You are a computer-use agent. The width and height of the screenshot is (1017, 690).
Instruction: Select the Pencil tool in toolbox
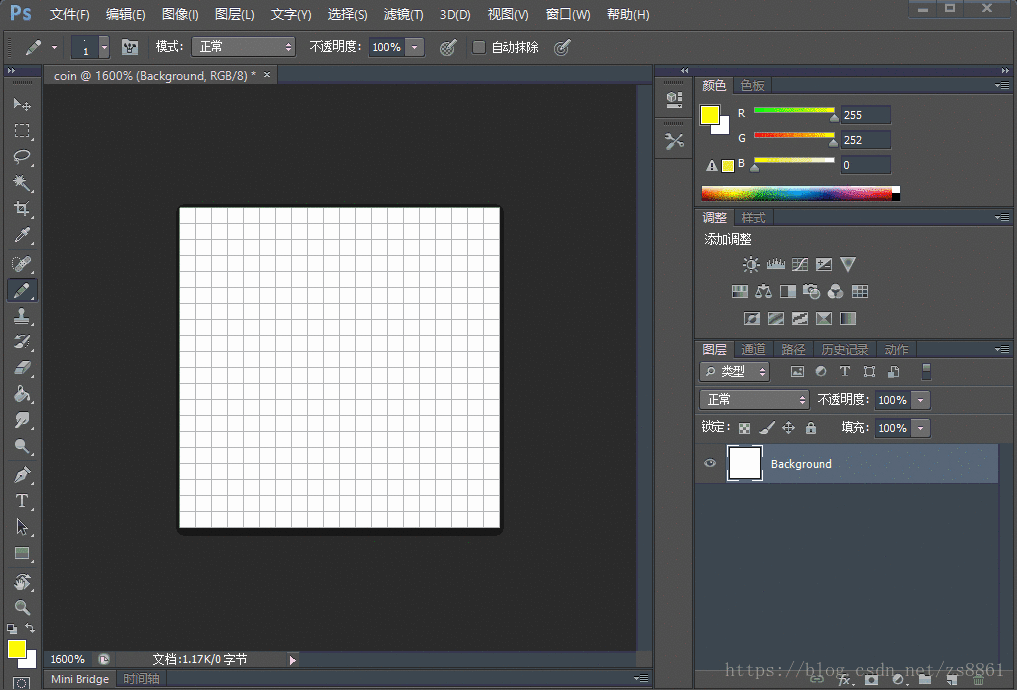click(x=22, y=290)
